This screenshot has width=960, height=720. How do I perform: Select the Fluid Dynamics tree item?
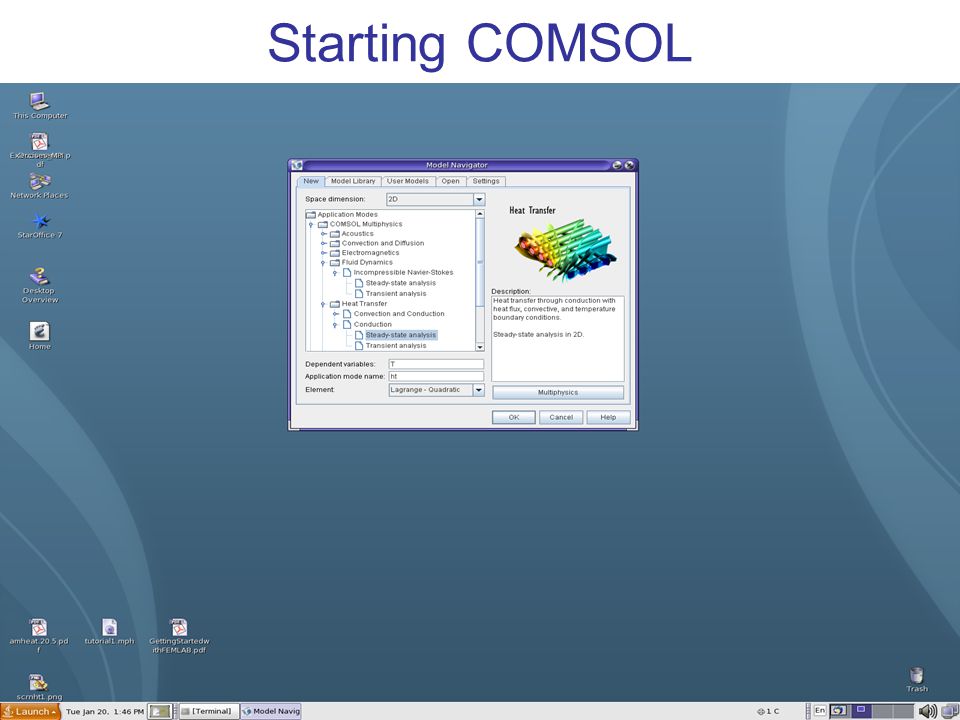tap(367, 263)
